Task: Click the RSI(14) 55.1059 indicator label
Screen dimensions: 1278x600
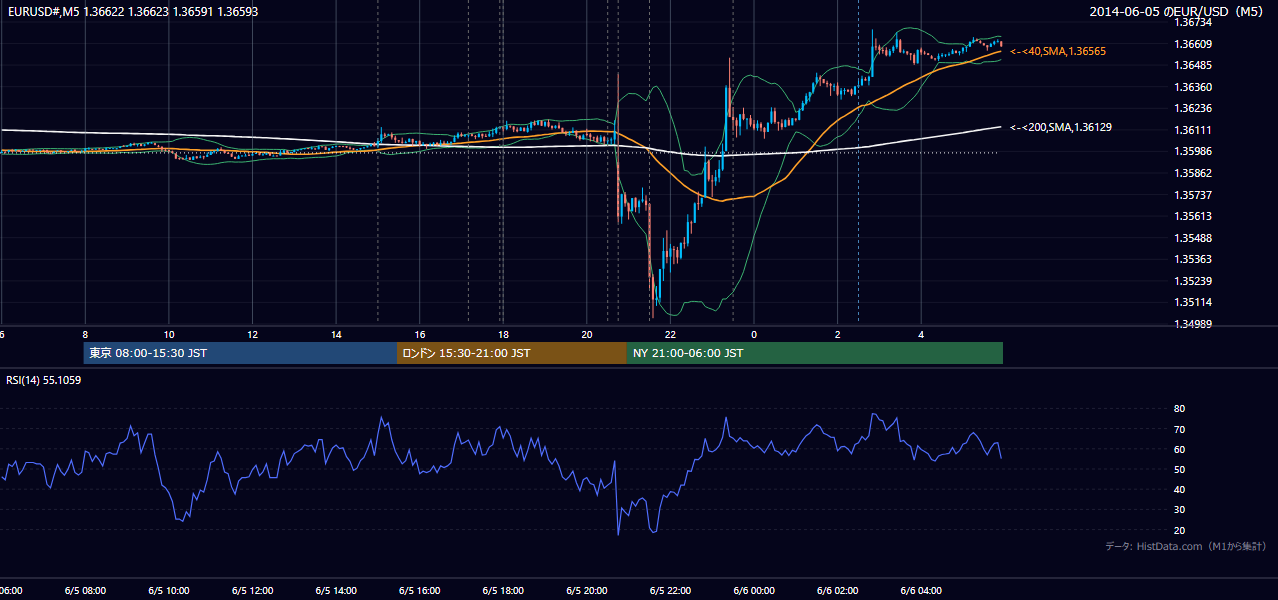Action: [43, 380]
